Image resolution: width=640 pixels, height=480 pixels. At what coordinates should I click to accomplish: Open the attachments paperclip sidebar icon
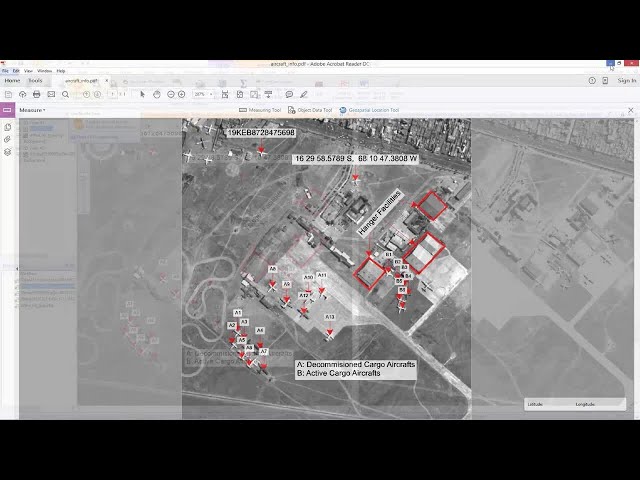(7, 140)
